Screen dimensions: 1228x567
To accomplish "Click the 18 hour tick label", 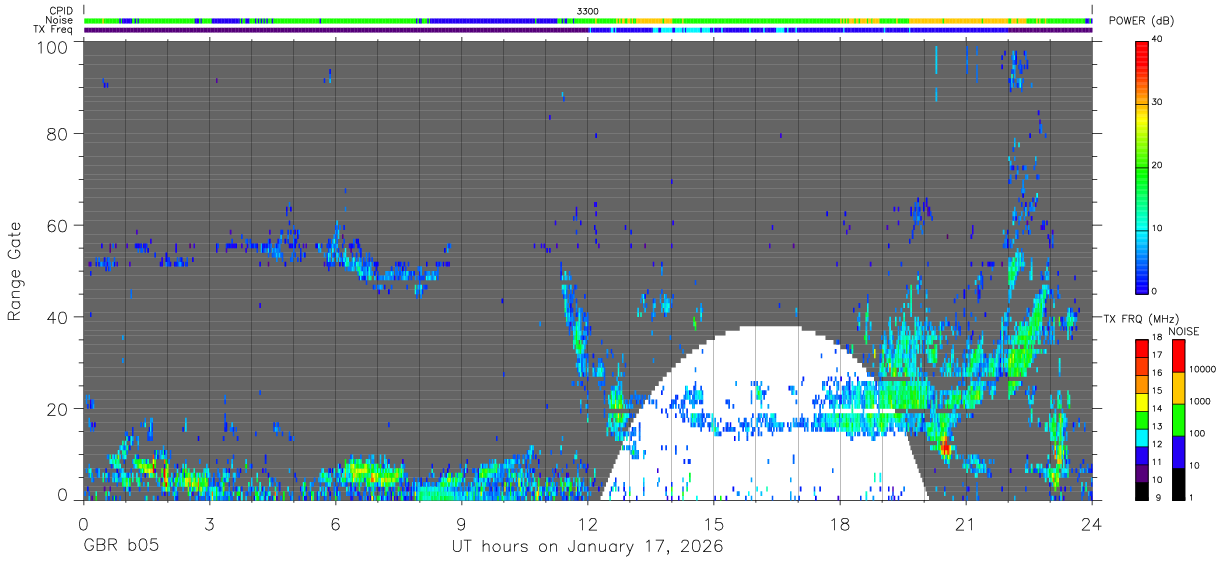I will click(839, 524).
